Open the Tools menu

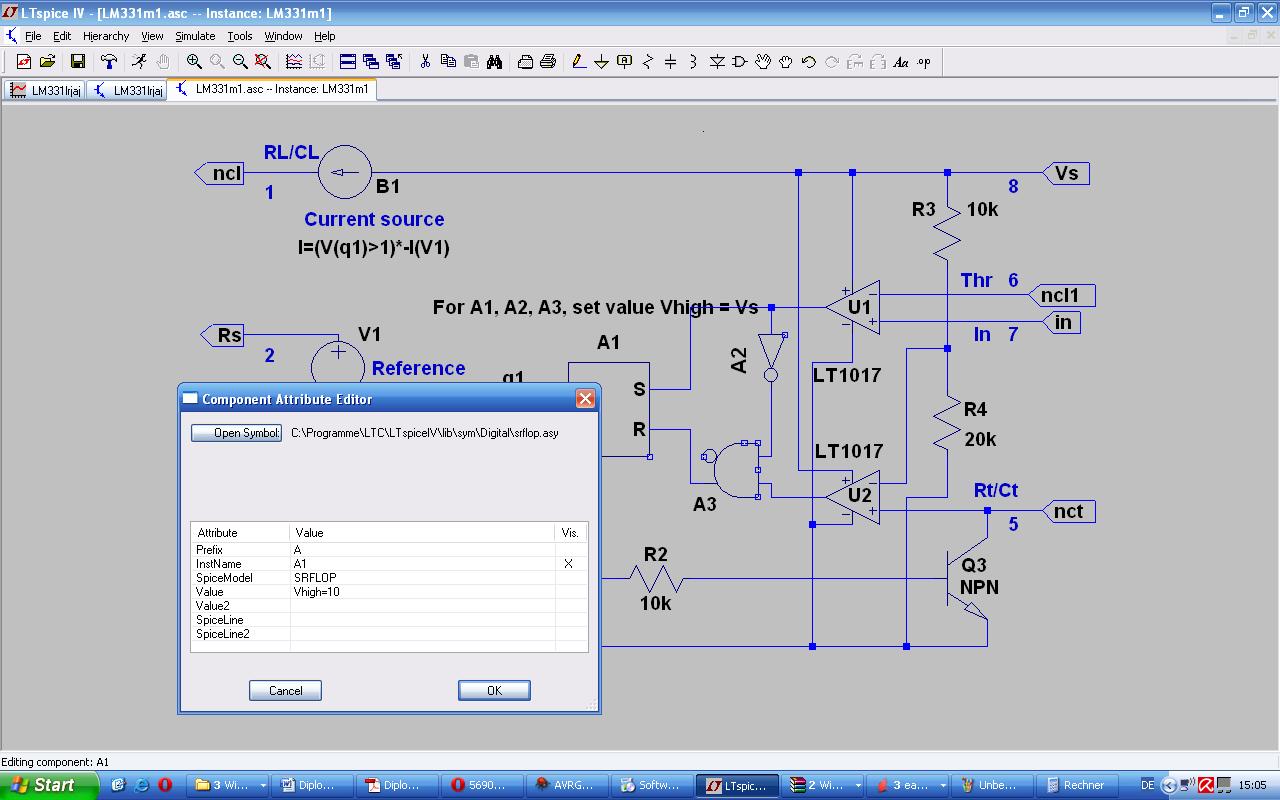pyautogui.click(x=240, y=36)
